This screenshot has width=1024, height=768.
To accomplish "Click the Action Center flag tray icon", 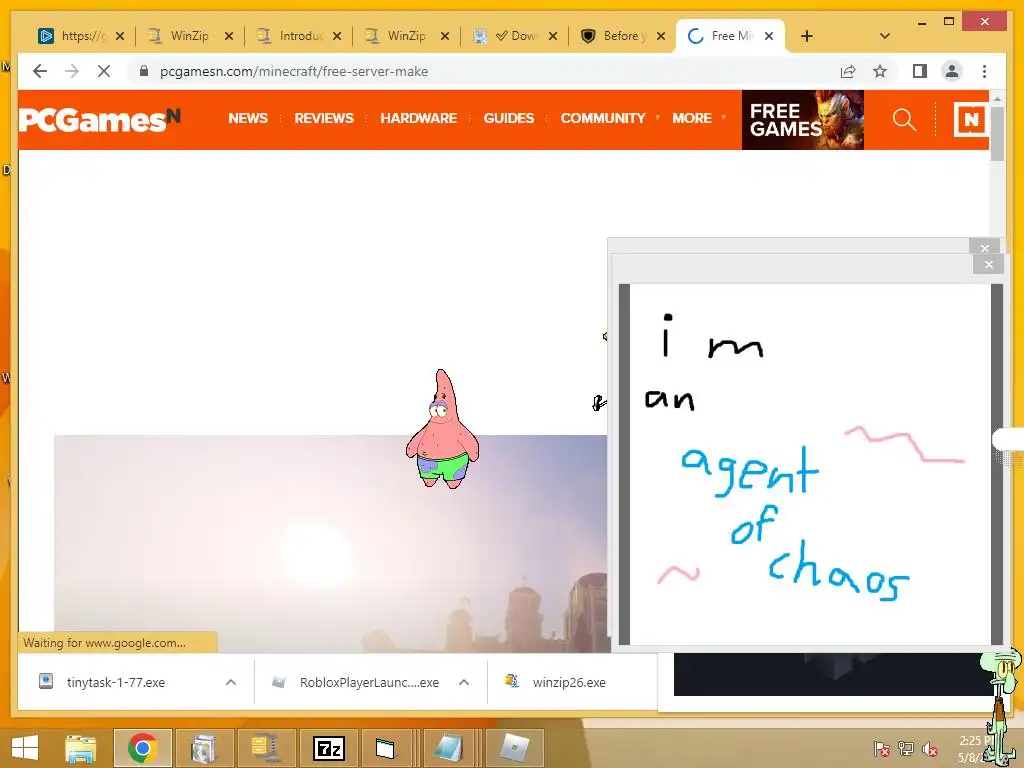I will point(881,749).
